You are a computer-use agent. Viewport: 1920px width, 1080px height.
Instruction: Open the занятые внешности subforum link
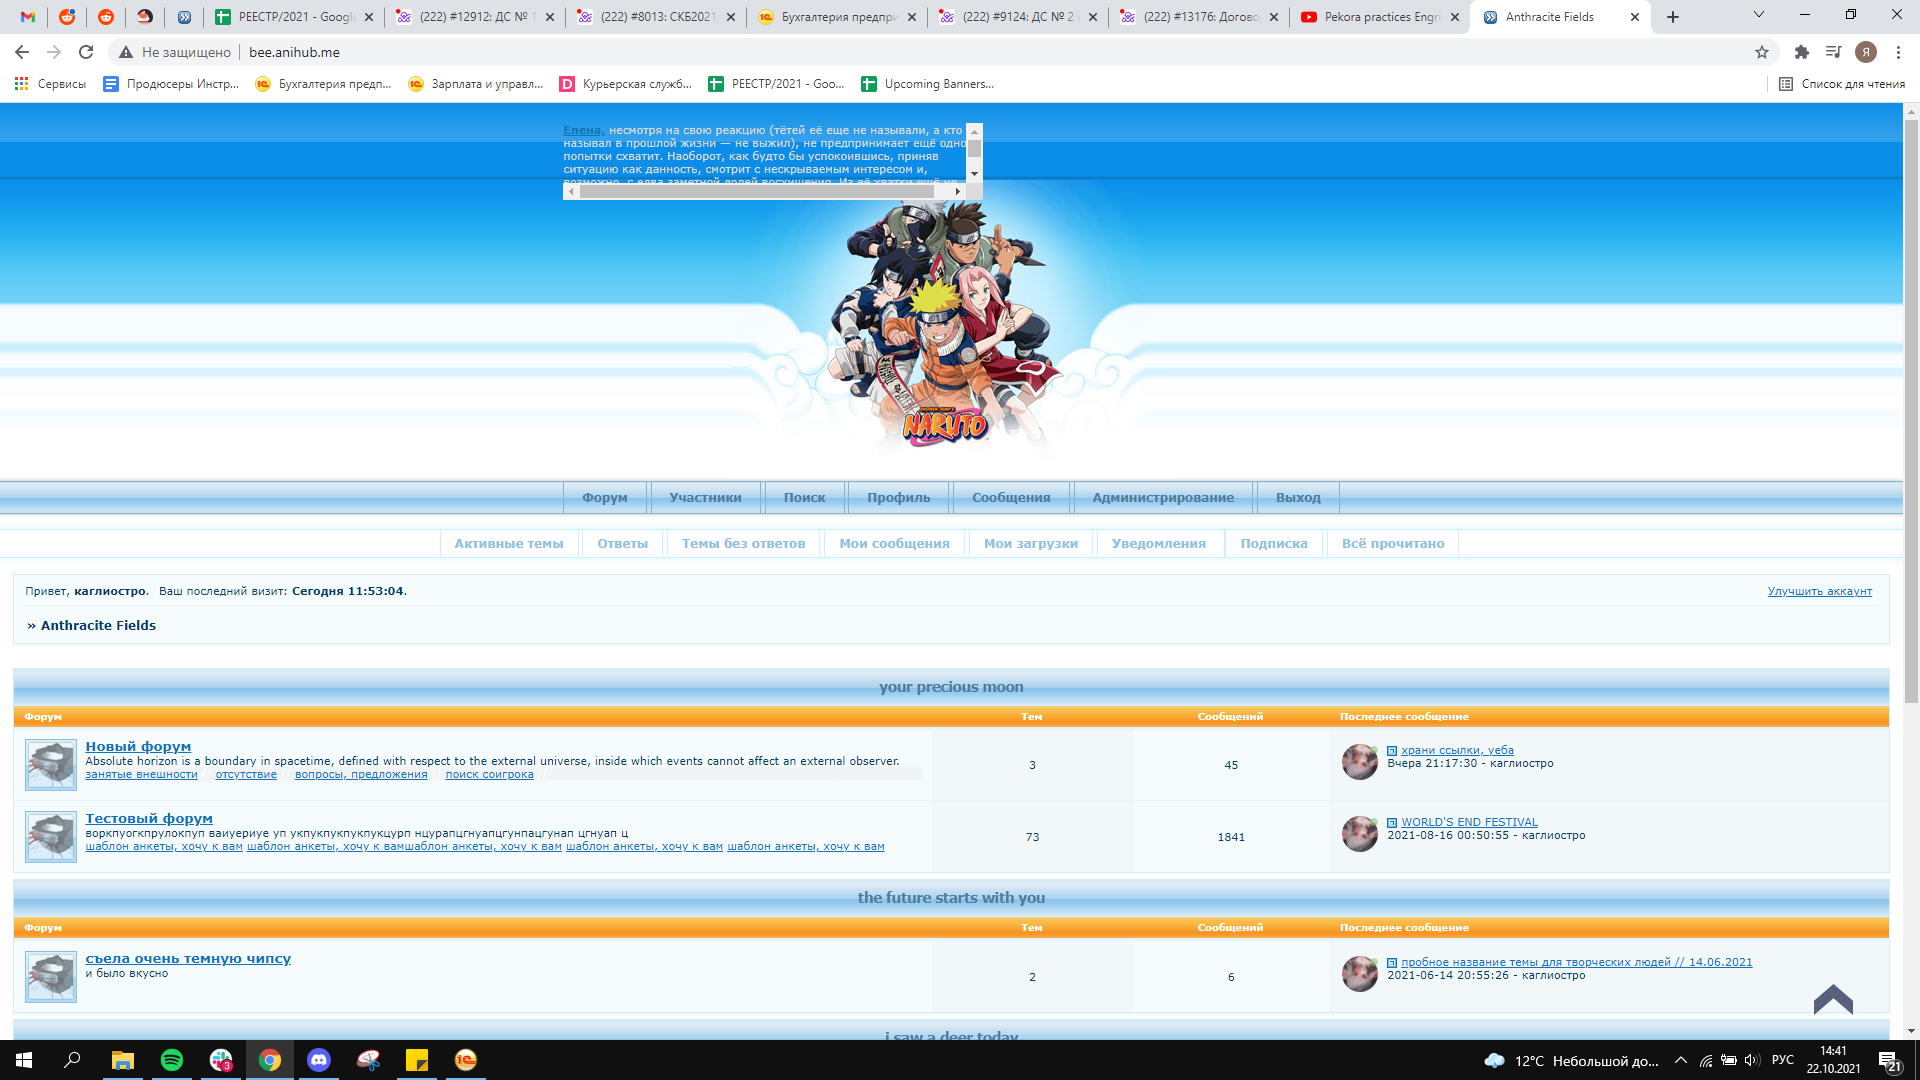[x=141, y=774]
